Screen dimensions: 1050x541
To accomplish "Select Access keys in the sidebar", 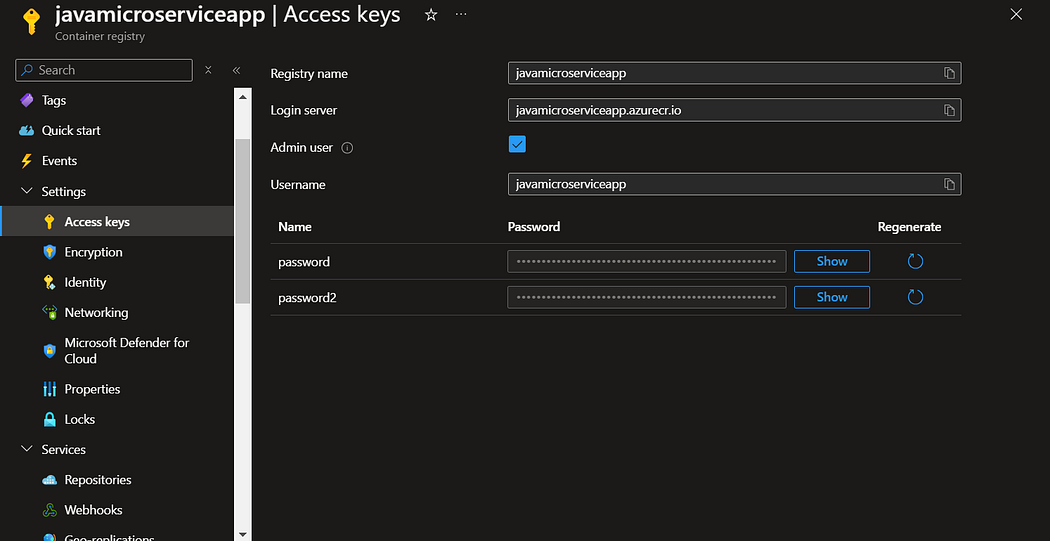I will (x=117, y=222).
